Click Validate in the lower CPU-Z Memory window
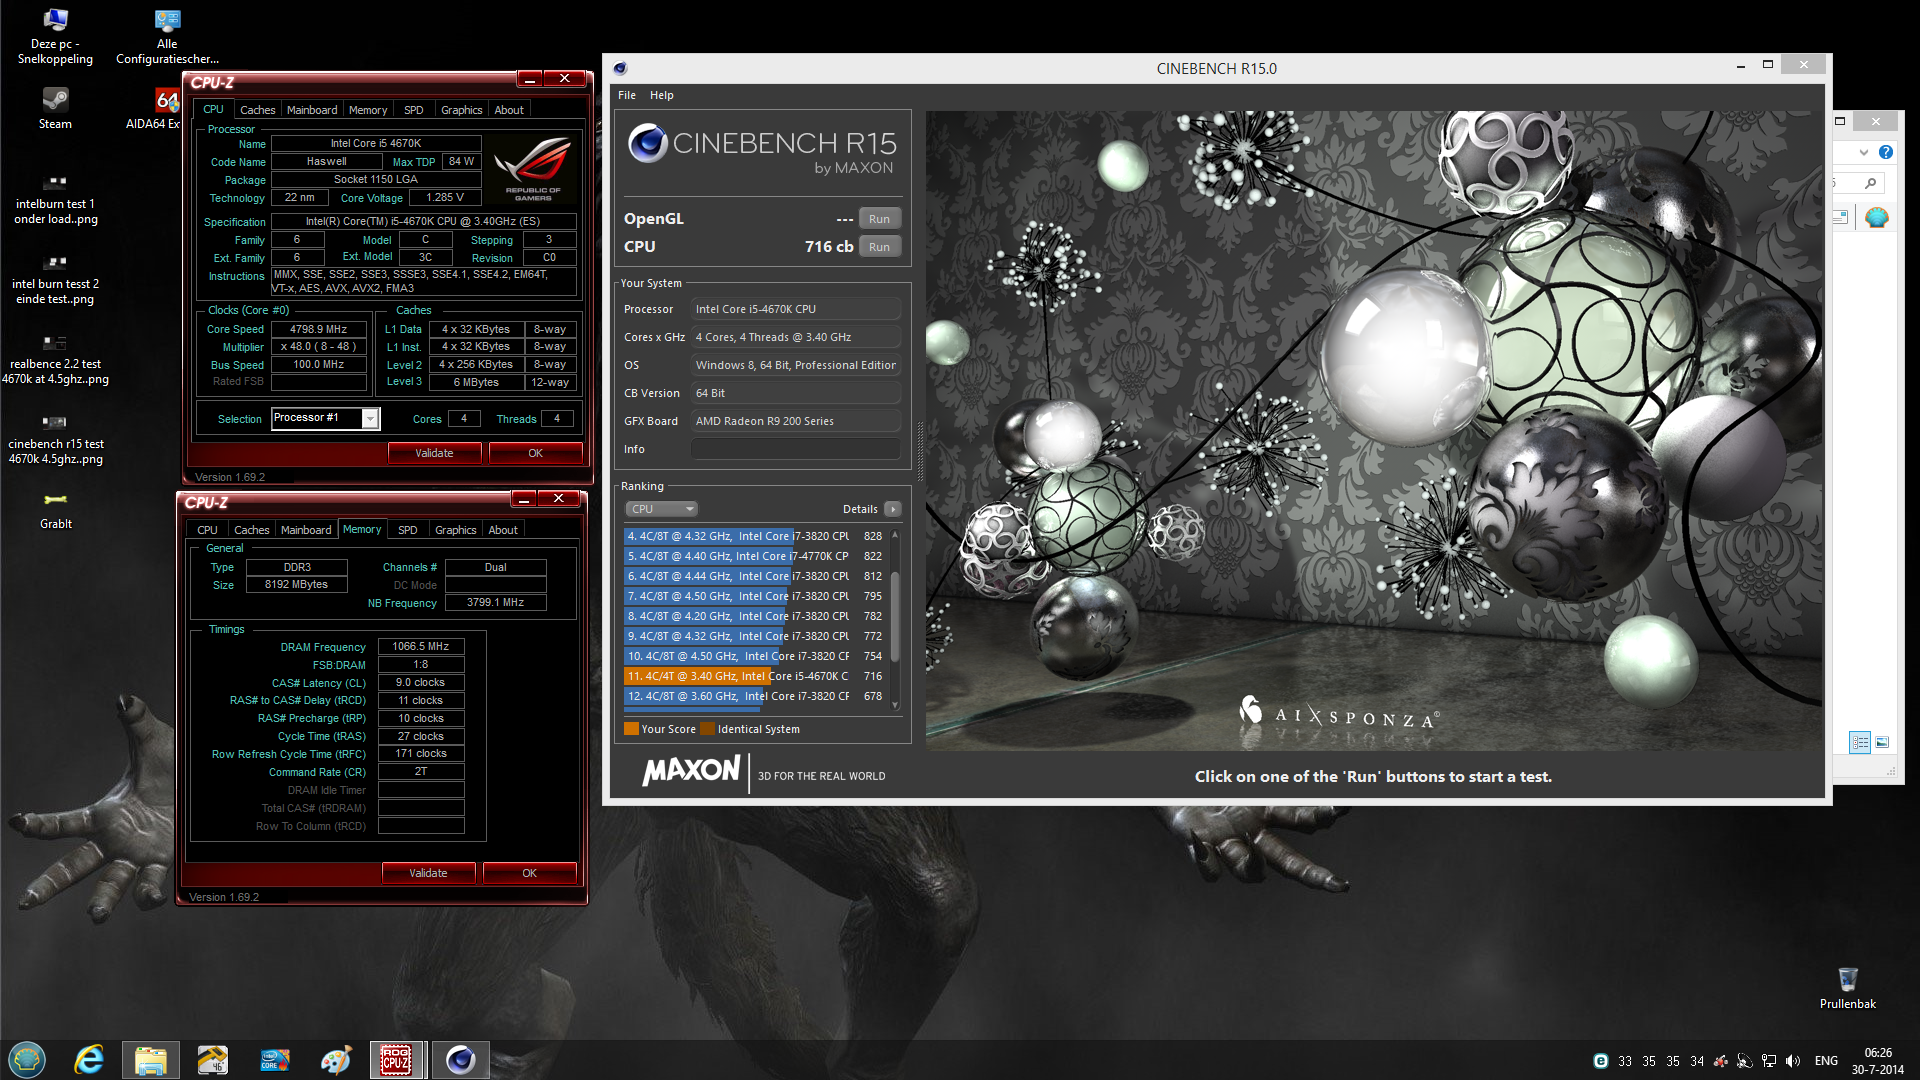The width and height of the screenshot is (1920, 1080). [428, 873]
